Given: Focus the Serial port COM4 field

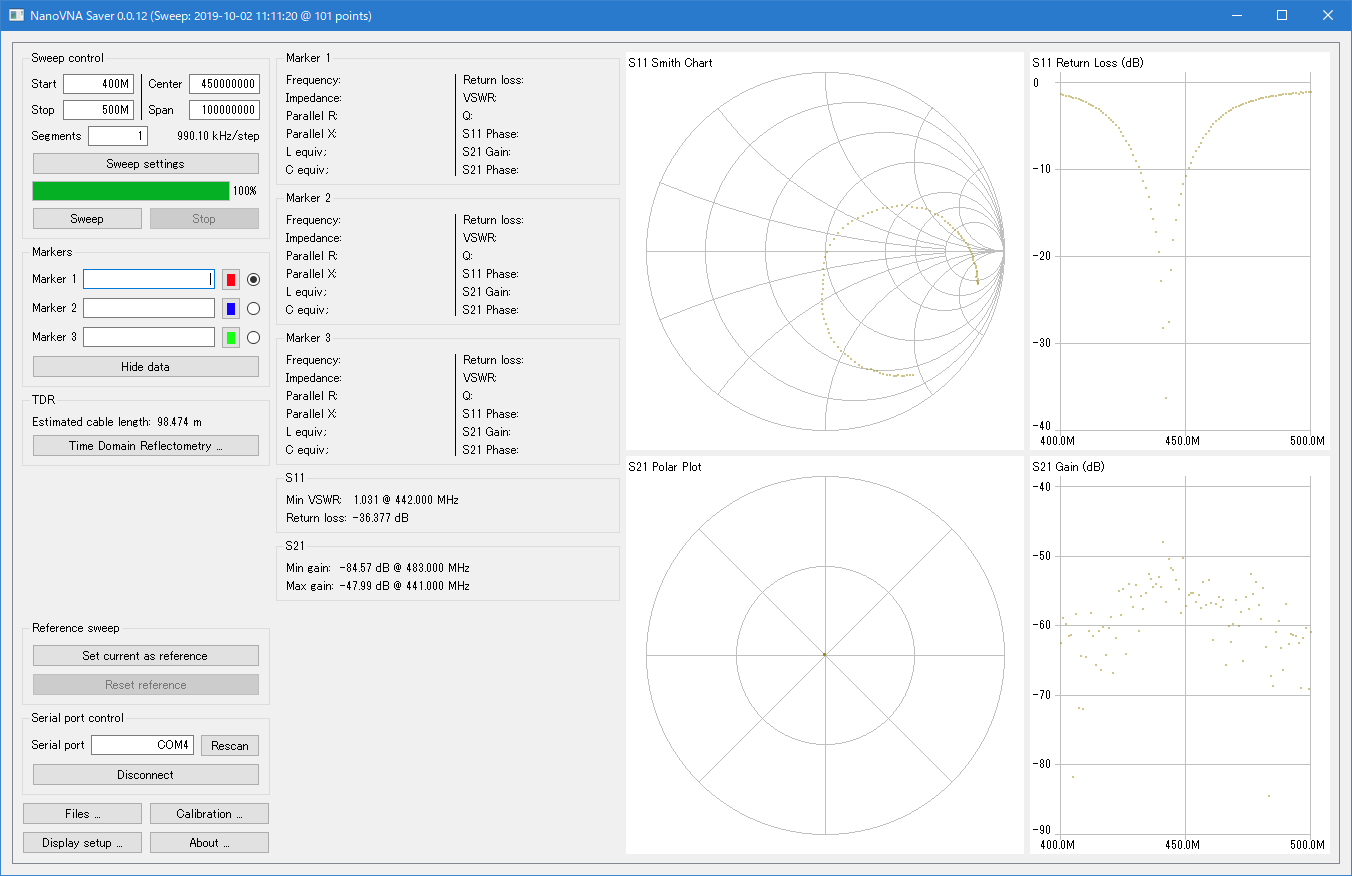Looking at the screenshot, I should click(142, 745).
